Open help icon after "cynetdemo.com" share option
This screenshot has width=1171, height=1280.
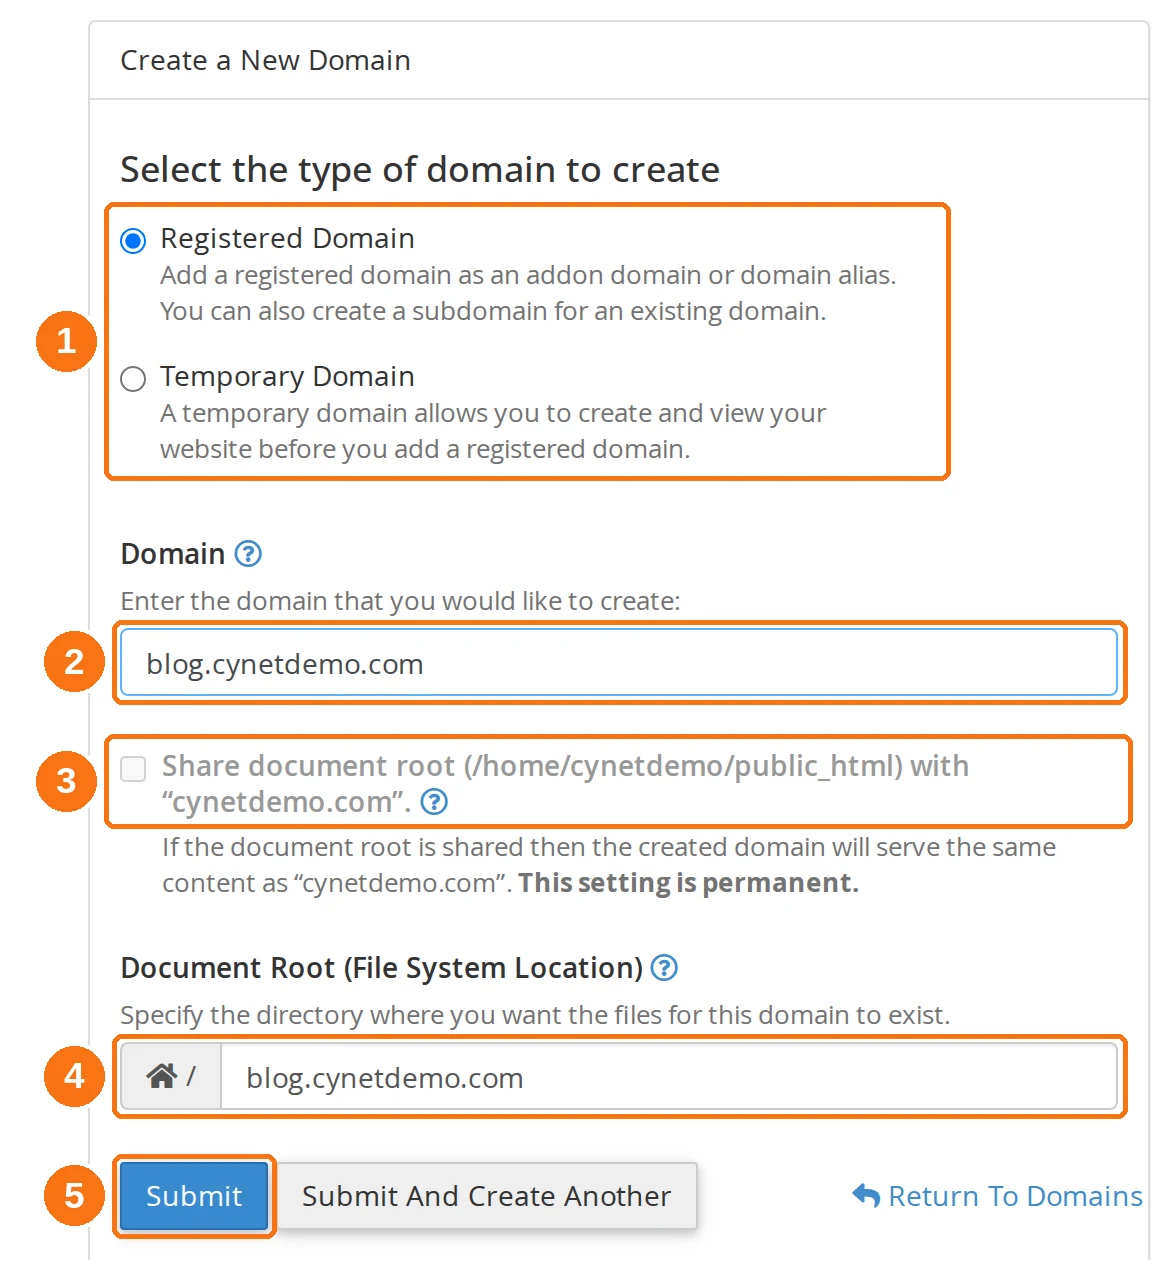[434, 801]
